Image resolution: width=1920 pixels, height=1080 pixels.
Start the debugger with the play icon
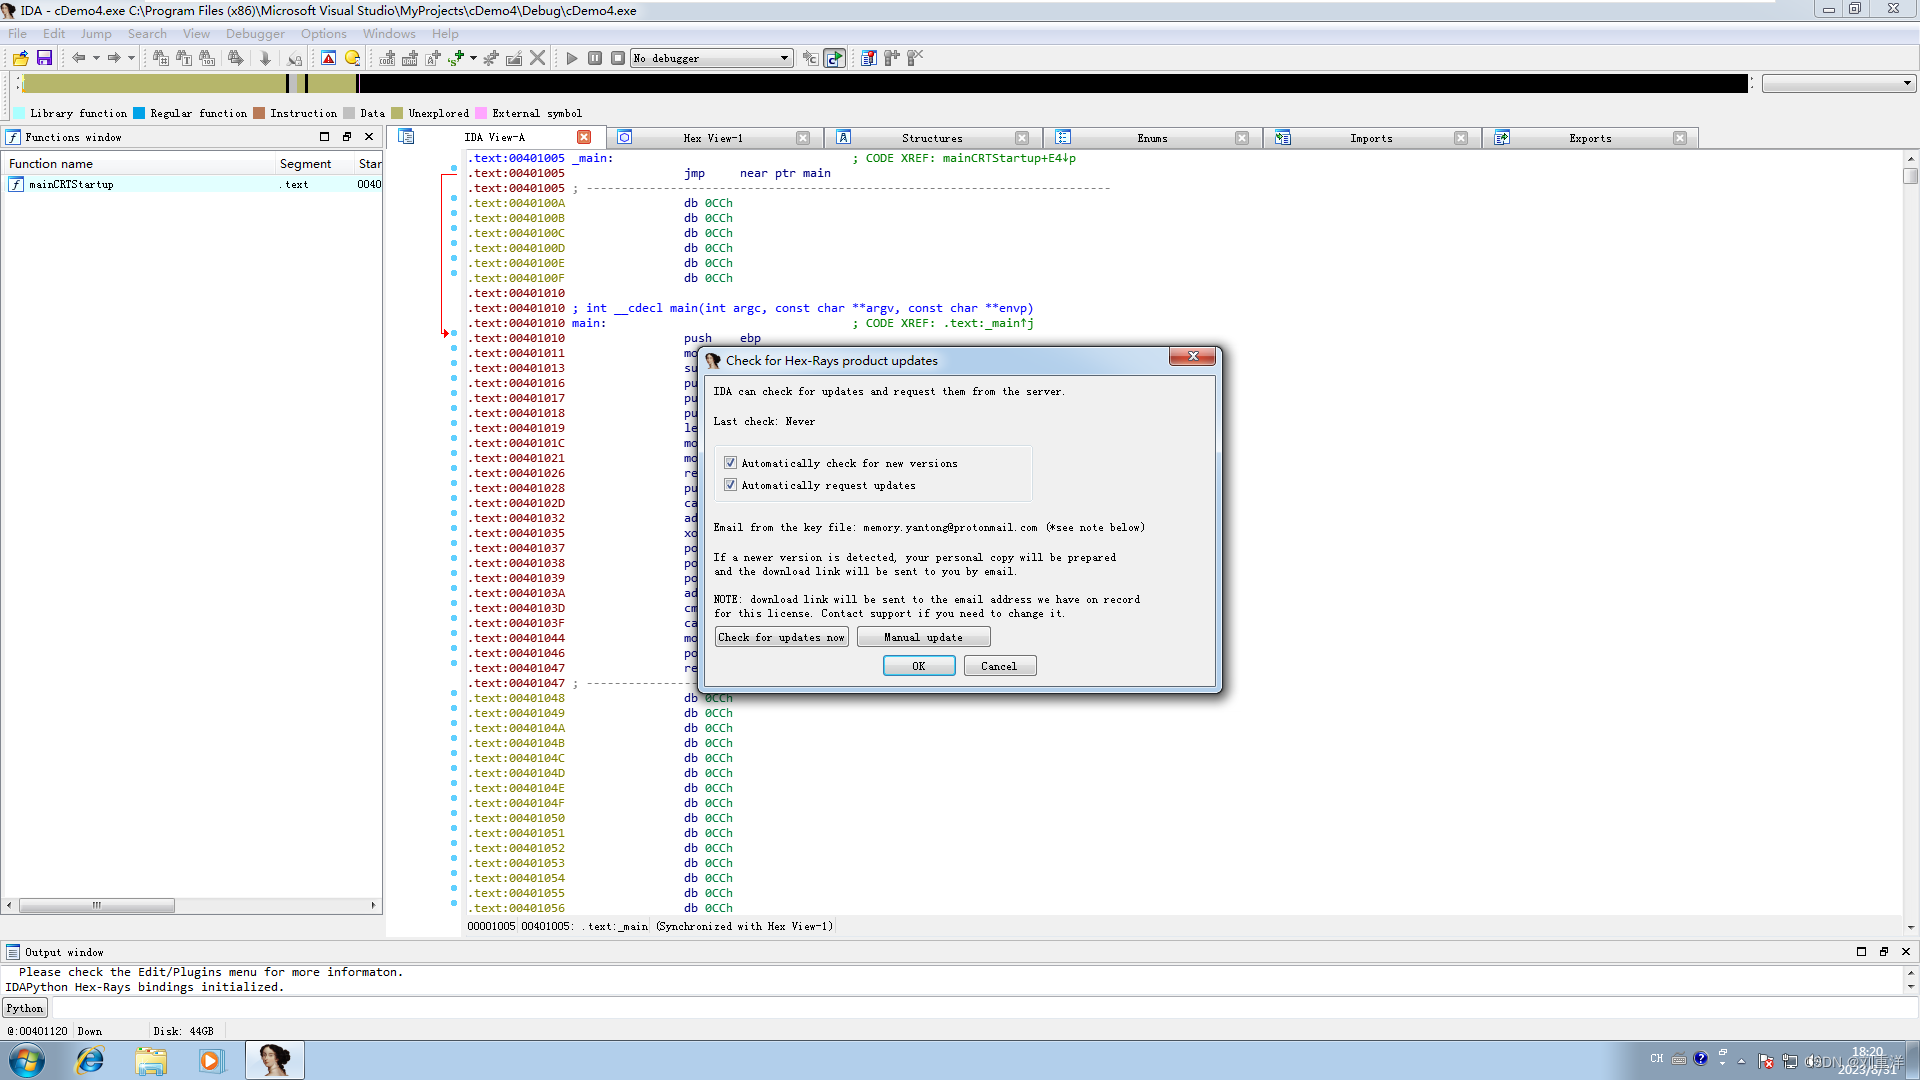572,58
